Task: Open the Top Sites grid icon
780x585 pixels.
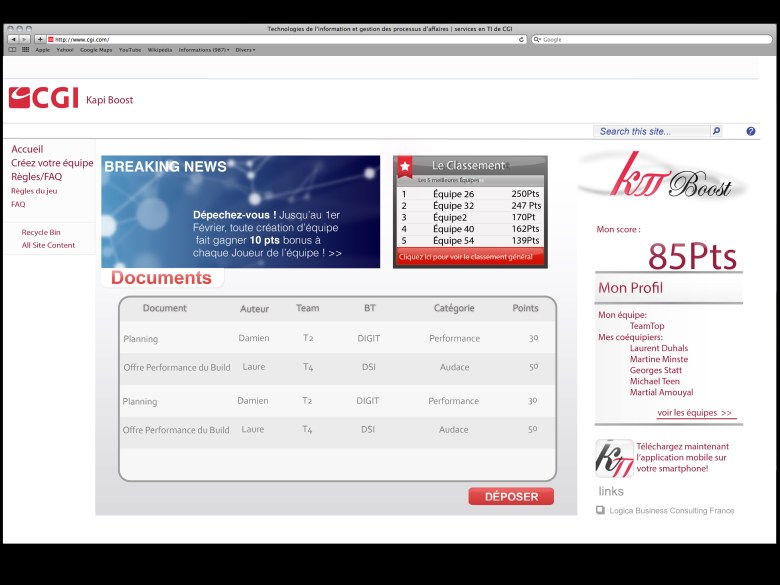Action: pyautogui.click(x=25, y=50)
